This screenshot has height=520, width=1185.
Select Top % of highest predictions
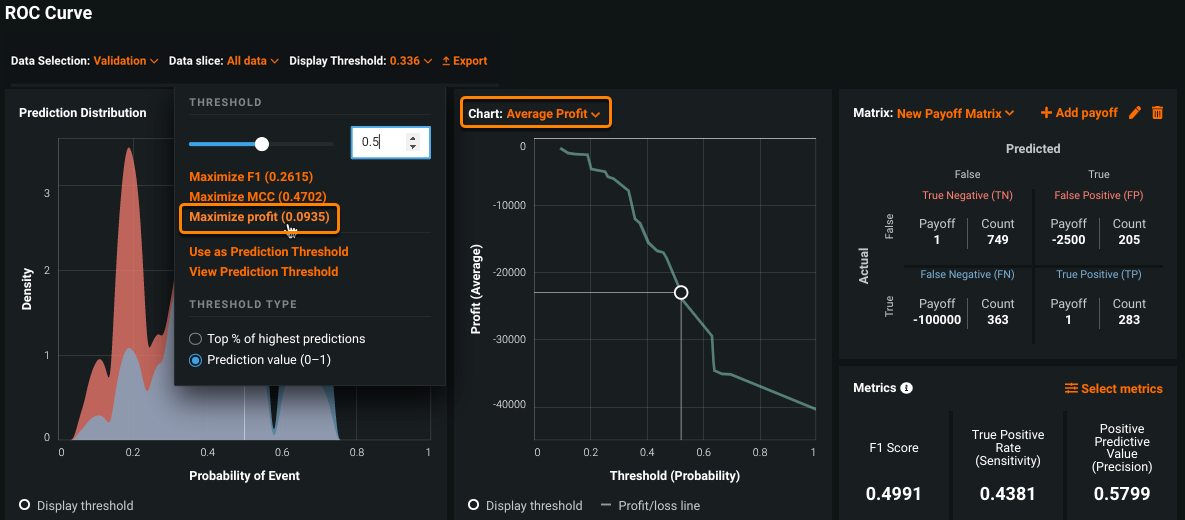point(196,339)
